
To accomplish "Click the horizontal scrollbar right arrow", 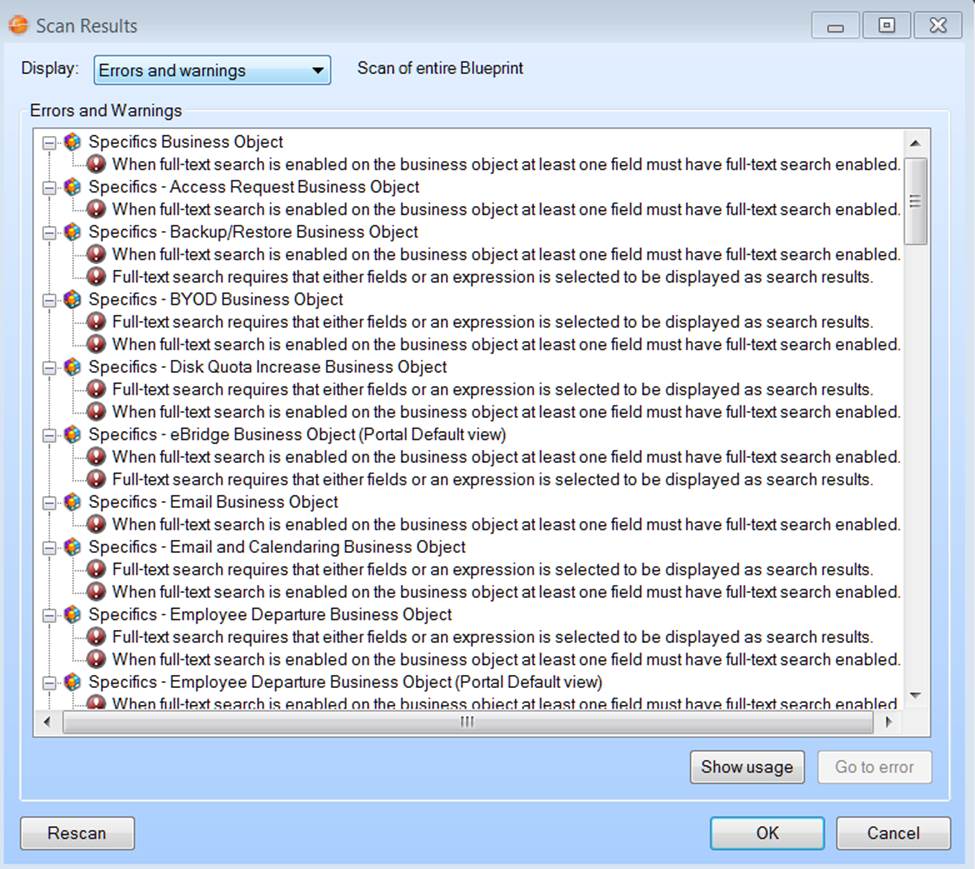I will (889, 721).
